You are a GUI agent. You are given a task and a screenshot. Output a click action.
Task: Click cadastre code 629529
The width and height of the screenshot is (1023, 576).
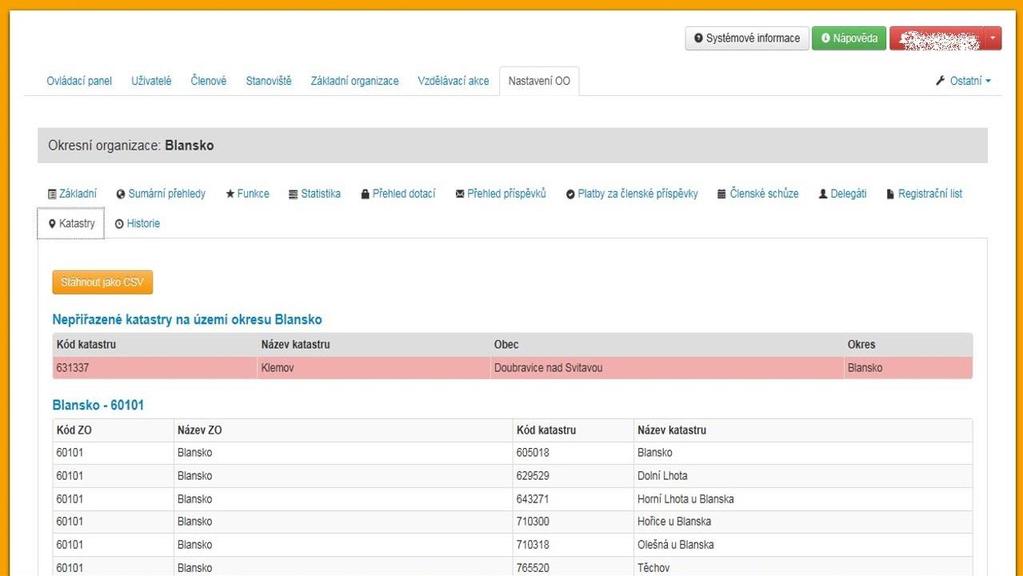[x=532, y=476]
